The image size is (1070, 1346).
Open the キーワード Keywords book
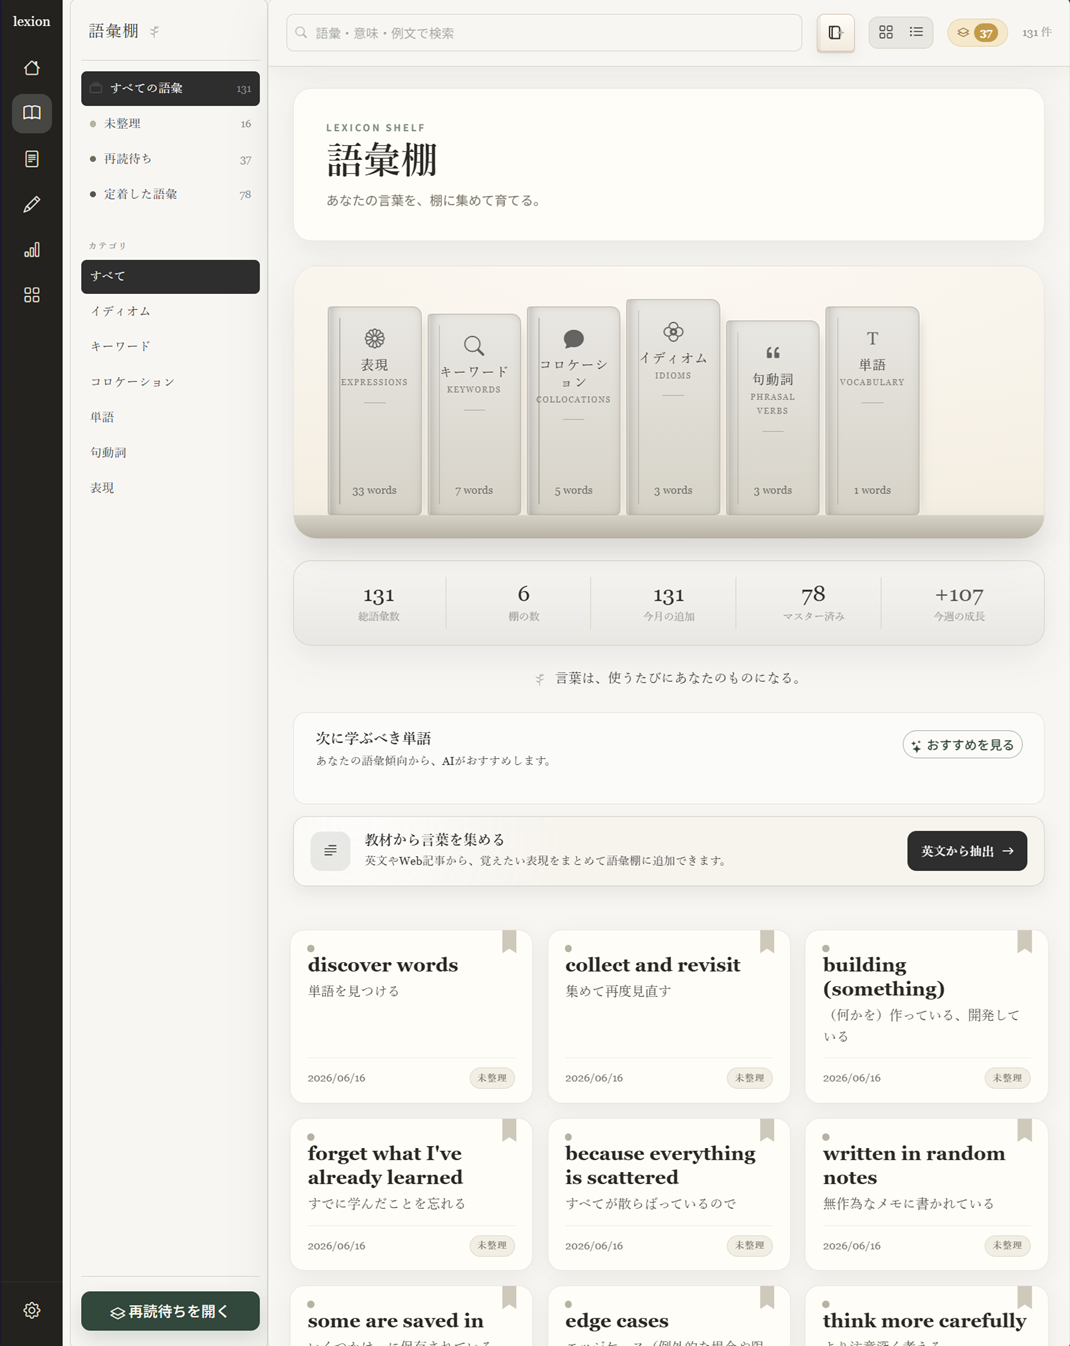[x=474, y=414]
